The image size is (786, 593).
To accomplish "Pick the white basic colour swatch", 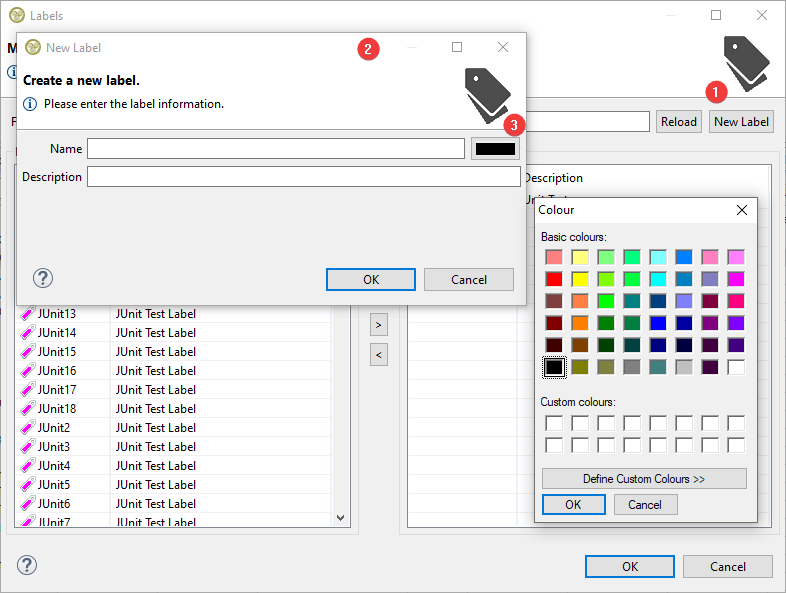I will [x=736, y=367].
